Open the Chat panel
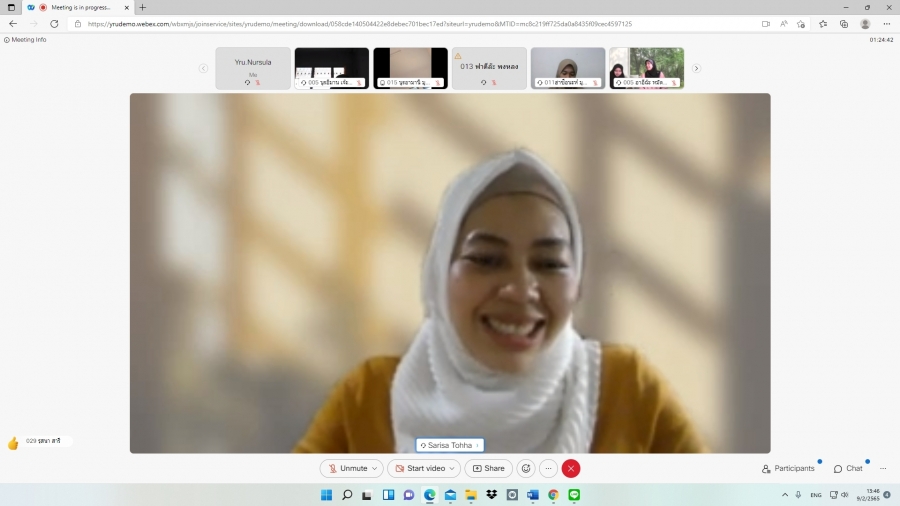The width and height of the screenshot is (900, 506). (x=848, y=468)
